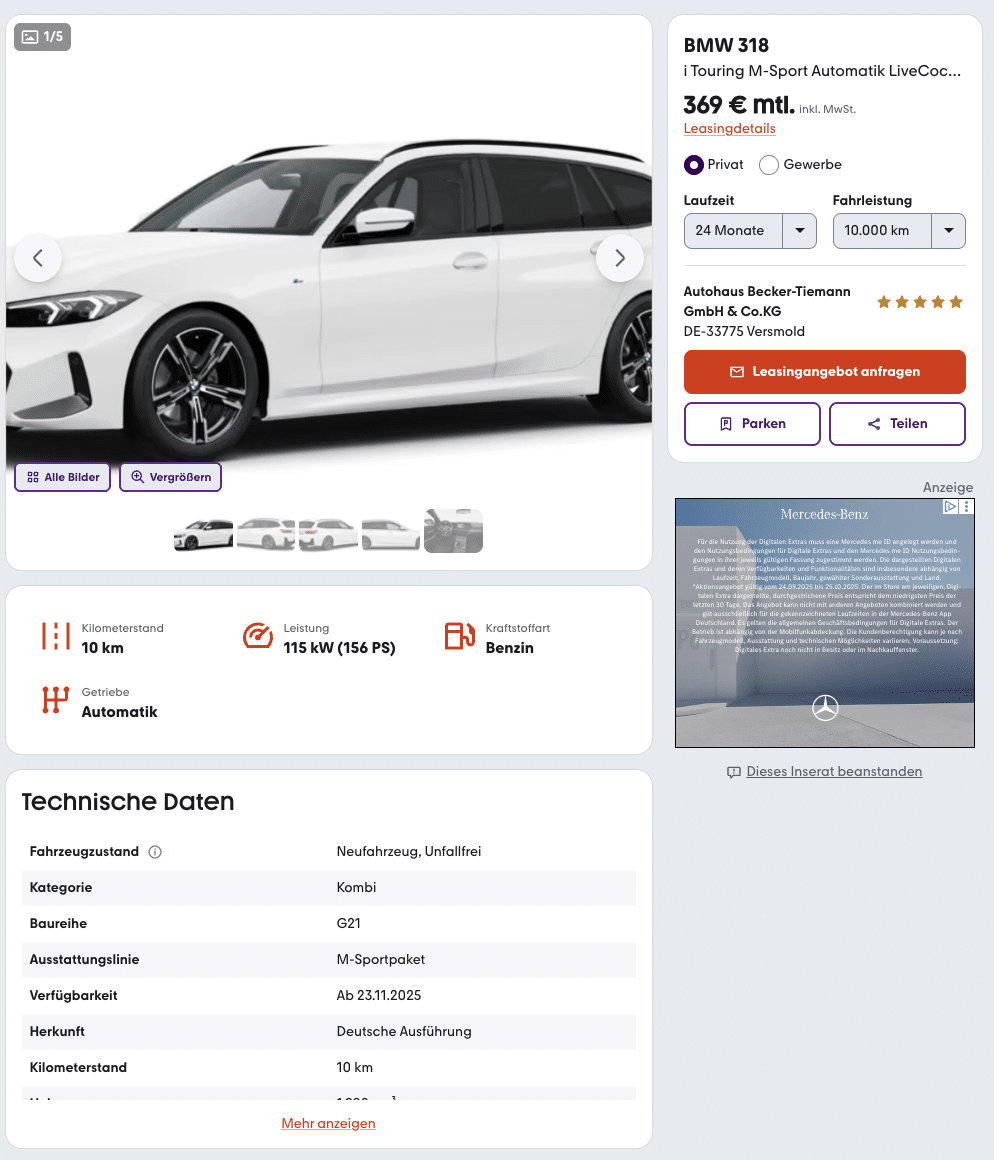Select the Privat radio option
The width and height of the screenshot is (994, 1160).
pos(694,165)
